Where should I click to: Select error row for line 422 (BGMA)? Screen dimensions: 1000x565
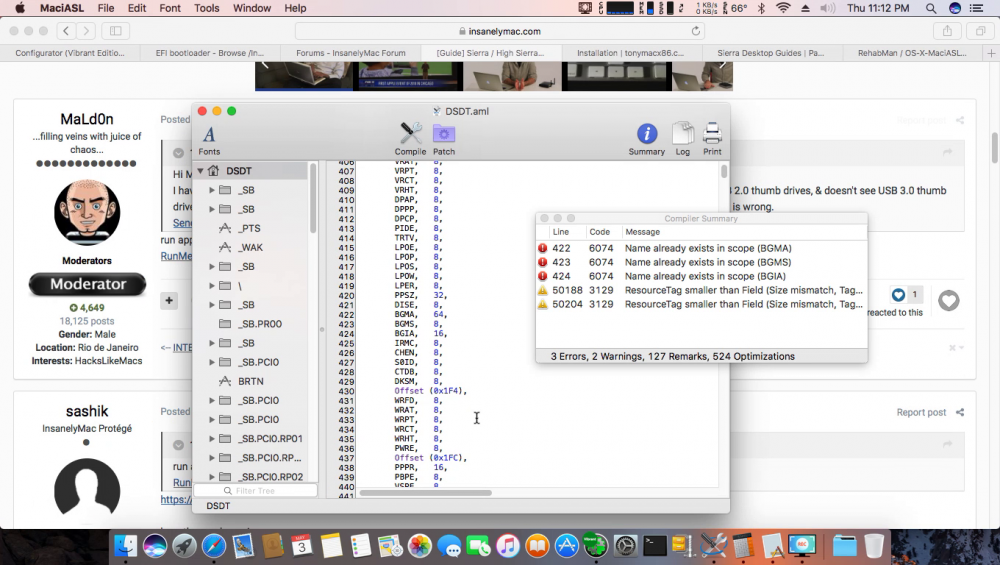coord(702,248)
